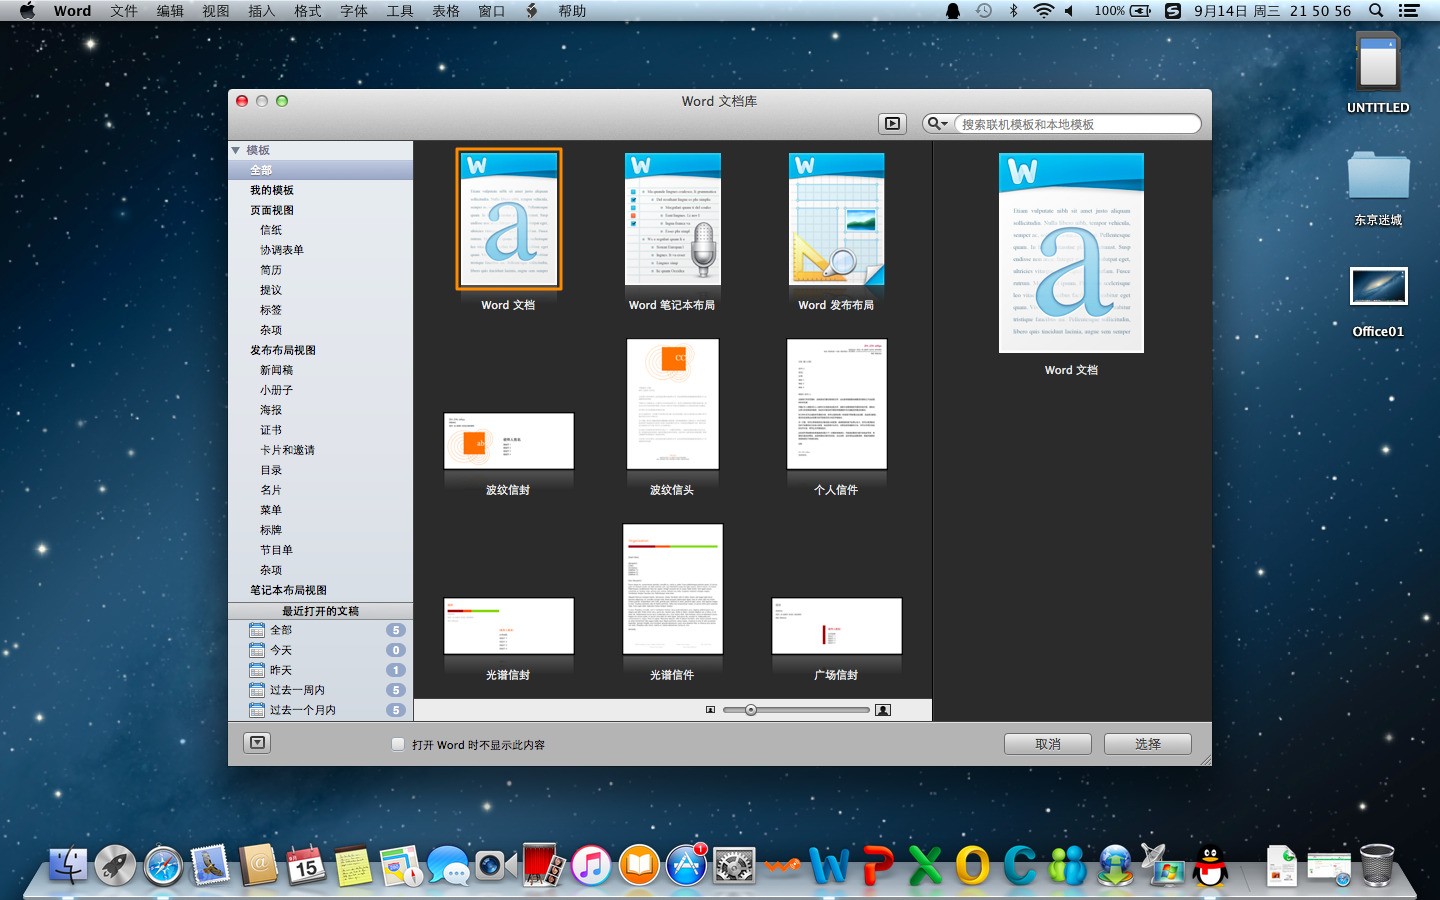Focus the template search field
Image resolution: width=1440 pixels, height=900 pixels.
click(1077, 124)
